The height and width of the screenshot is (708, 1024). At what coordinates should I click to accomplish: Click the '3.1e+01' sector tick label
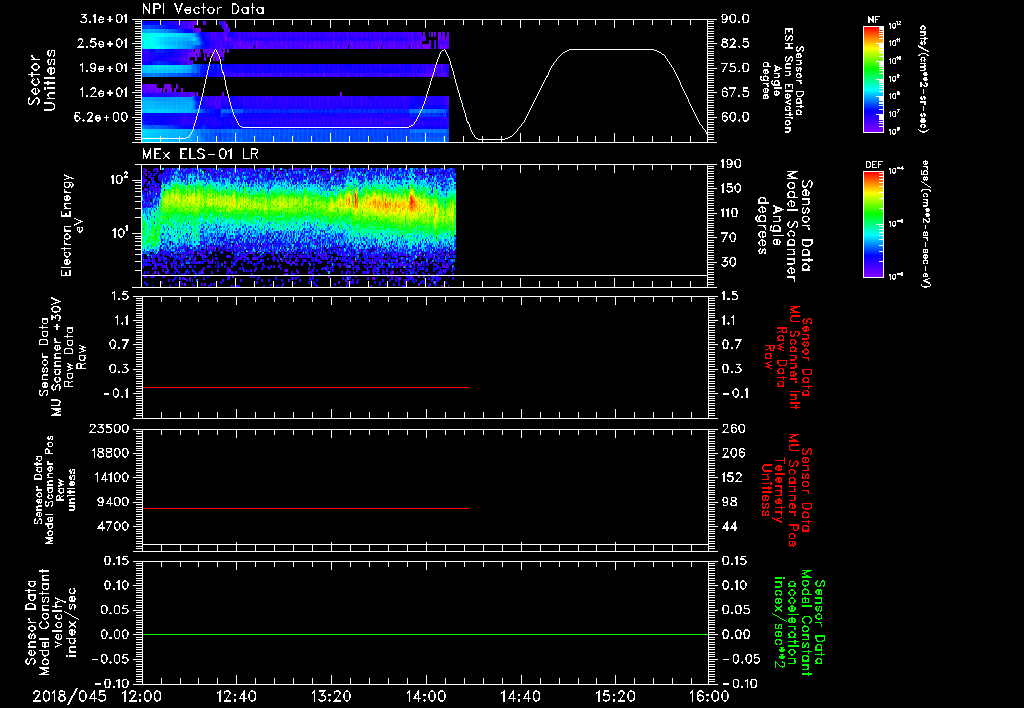(106, 19)
